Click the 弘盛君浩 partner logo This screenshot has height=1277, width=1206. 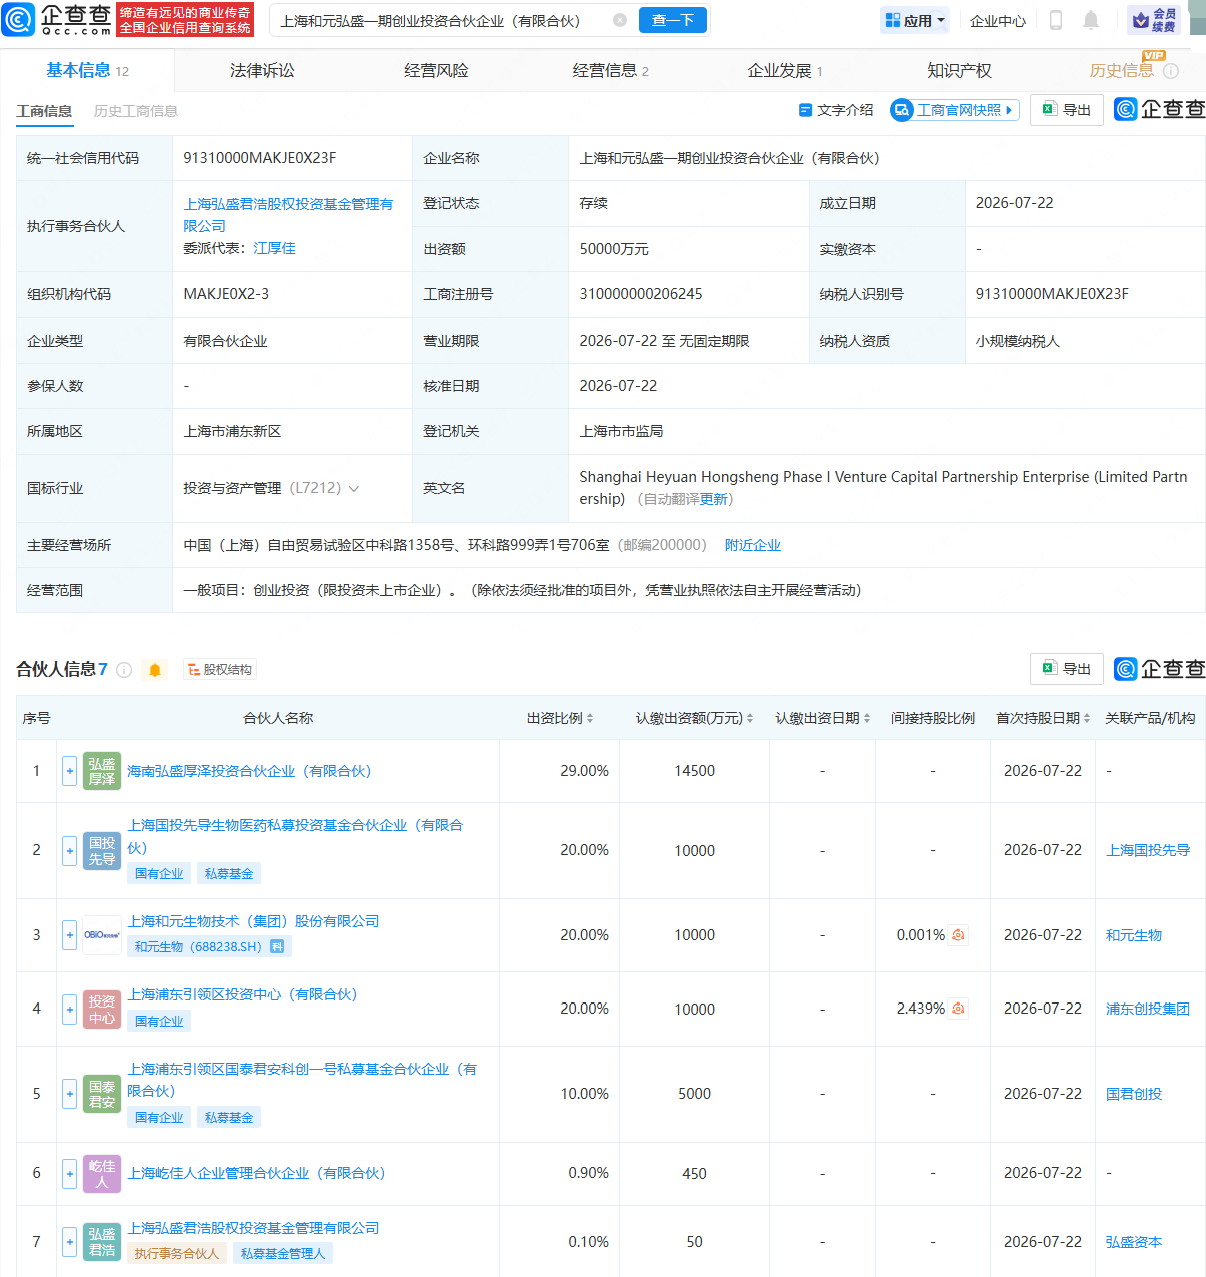coord(102,1242)
